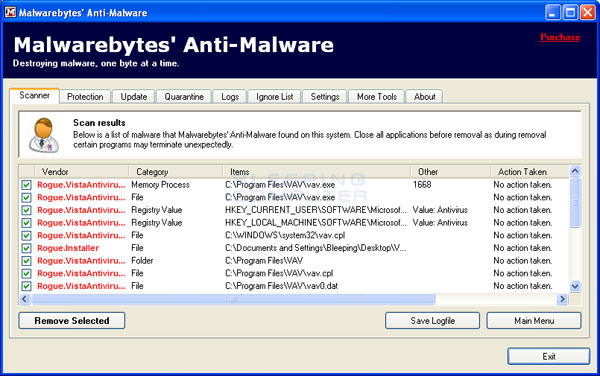Click the vertical scrollbar thumb

click(x=575, y=202)
